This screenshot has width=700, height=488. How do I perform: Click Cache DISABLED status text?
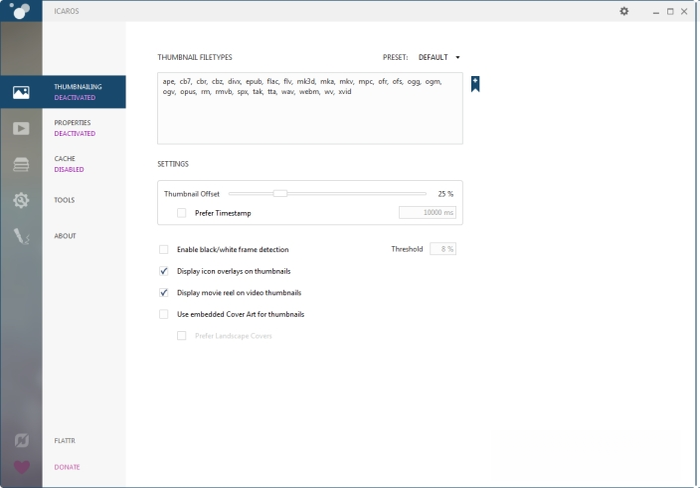pyautogui.click(x=69, y=170)
